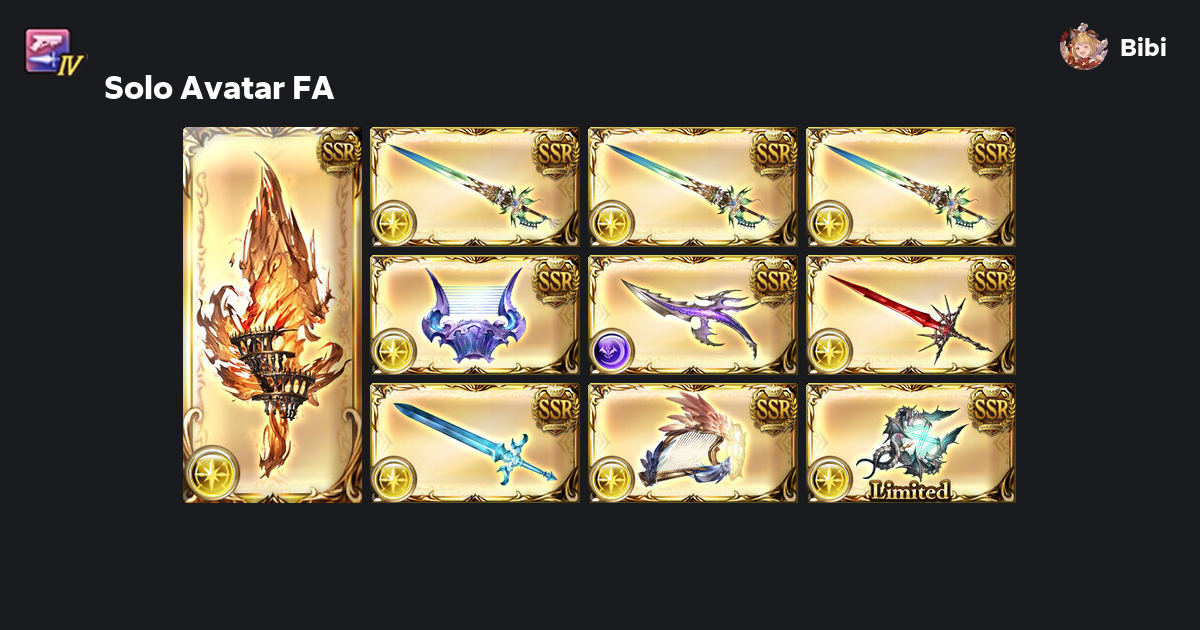1200x630 pixels.
Task: Click the light element icon on mainhand
Action: 213,473
